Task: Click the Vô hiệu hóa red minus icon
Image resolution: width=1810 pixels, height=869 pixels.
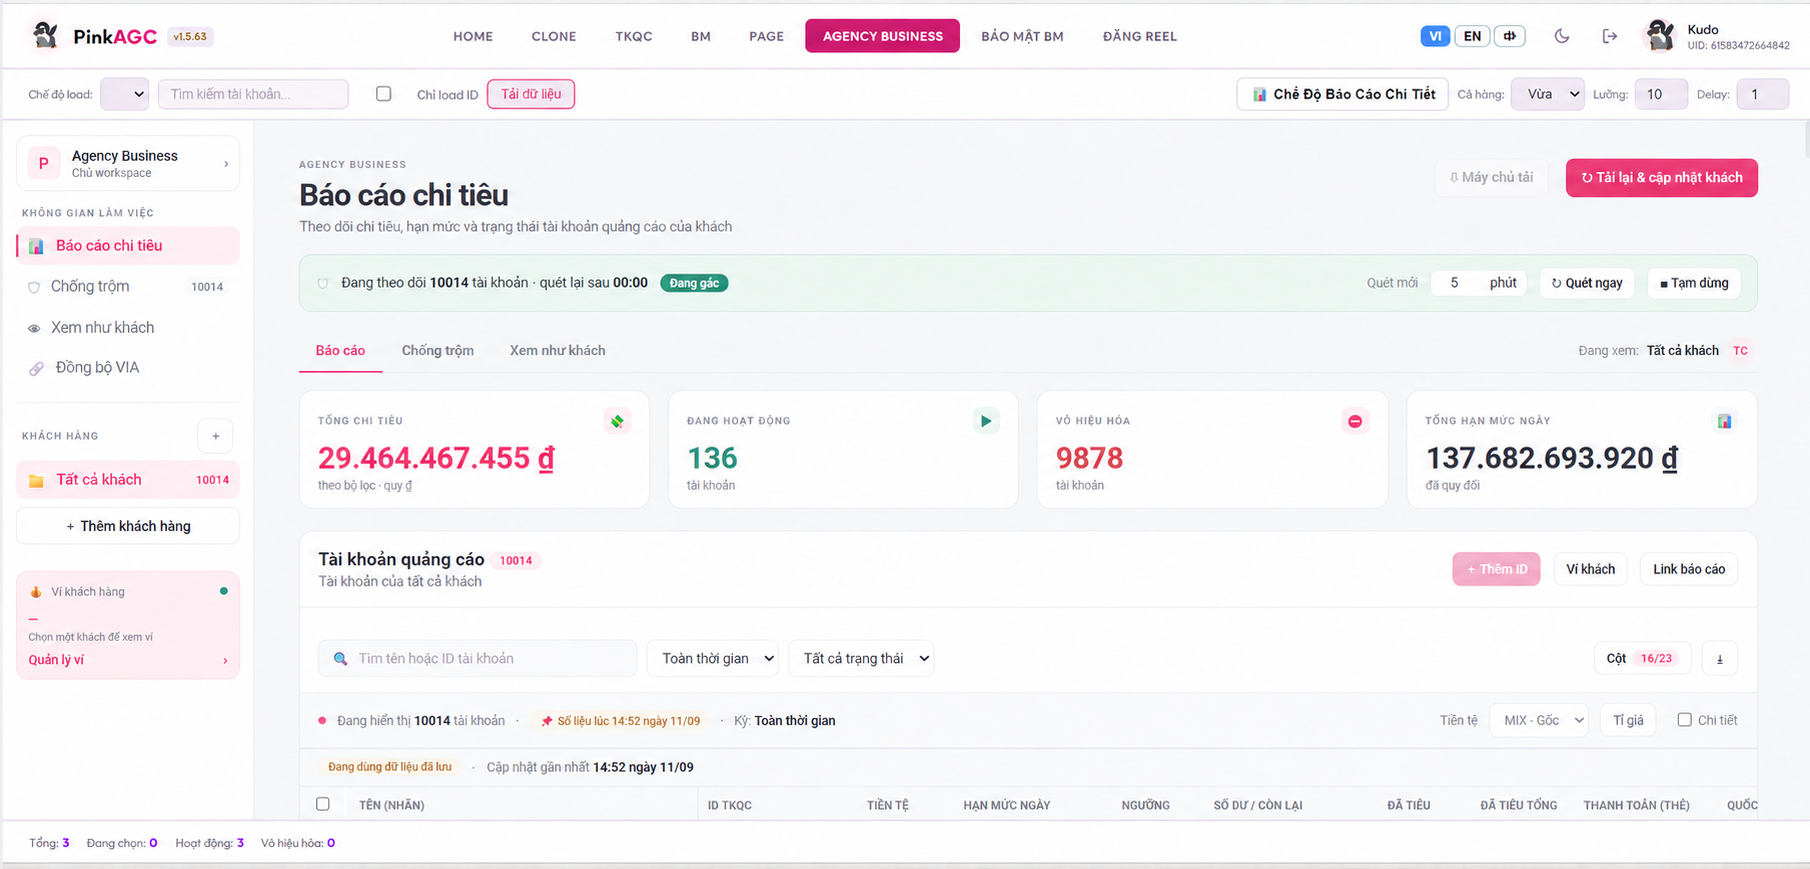Action: 1354,421
